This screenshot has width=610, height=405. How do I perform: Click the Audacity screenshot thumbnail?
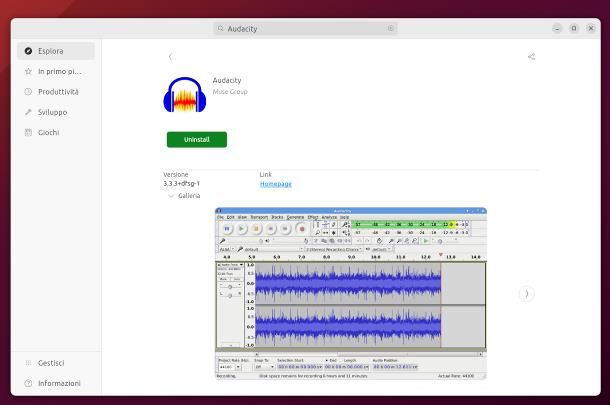(351, 293)
